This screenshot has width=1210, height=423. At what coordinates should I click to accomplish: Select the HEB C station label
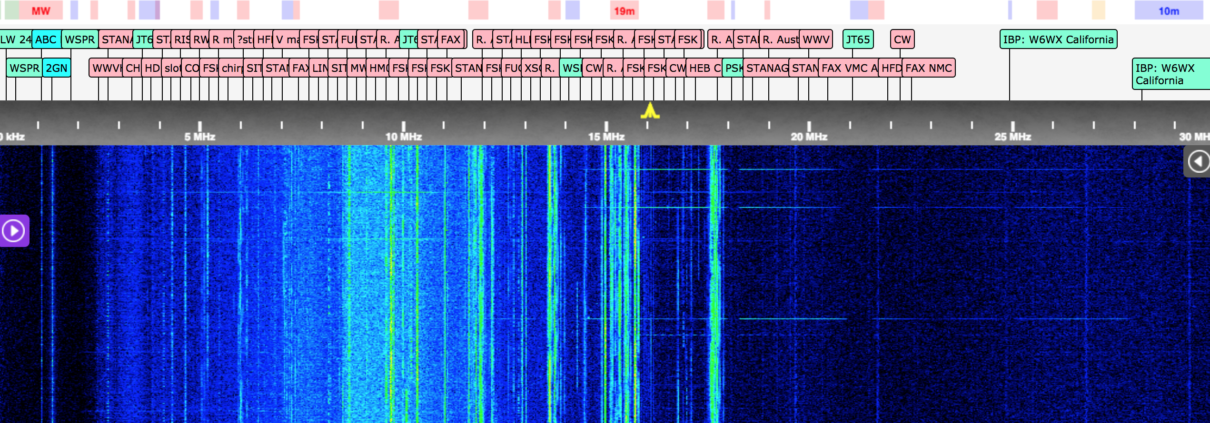[703, 68]
